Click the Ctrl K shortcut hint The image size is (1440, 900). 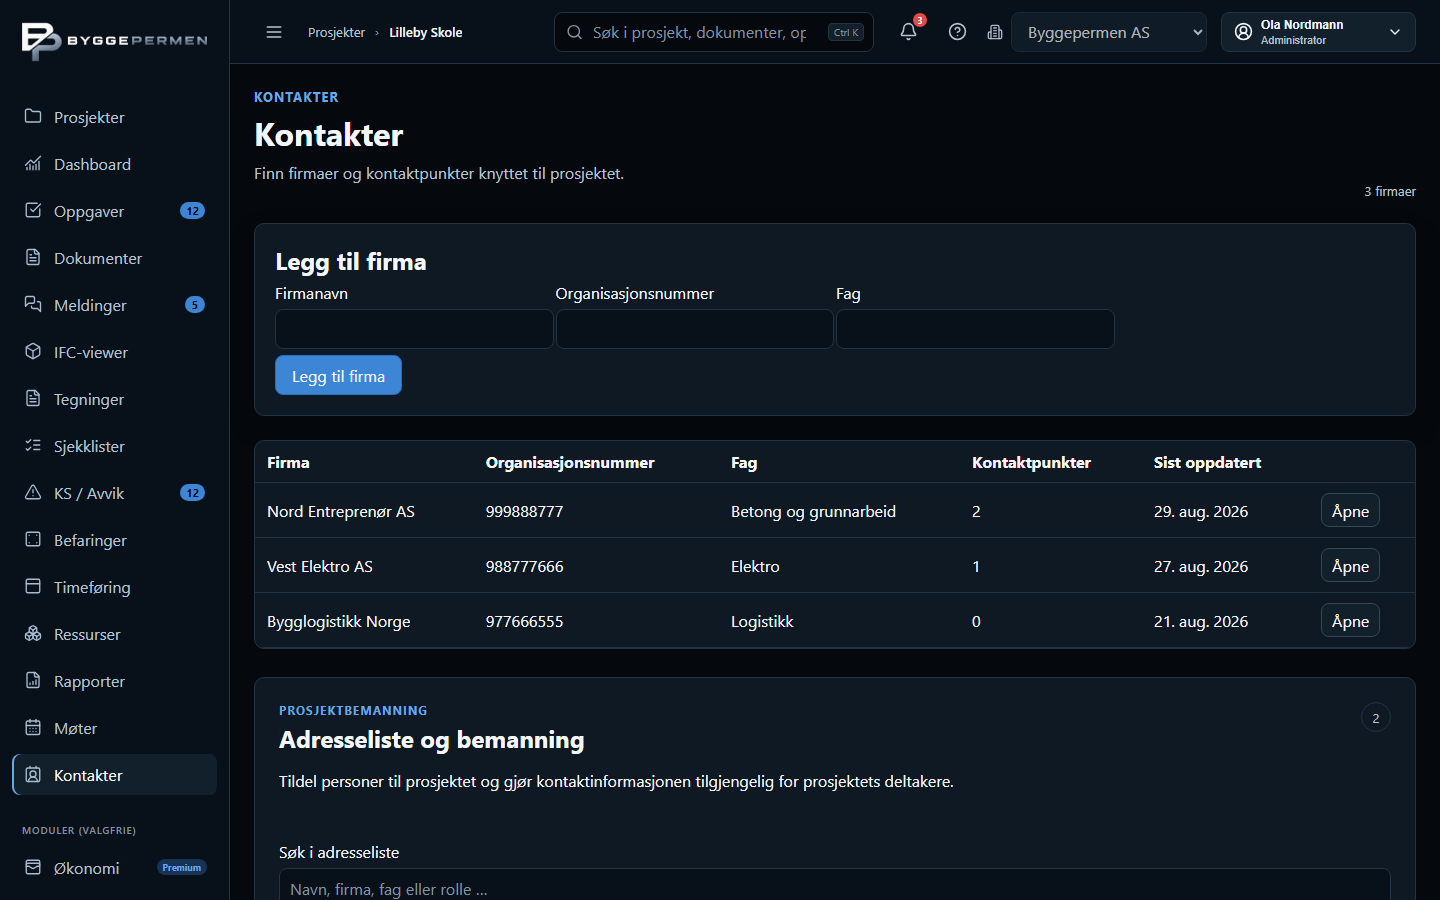point(846,32)
